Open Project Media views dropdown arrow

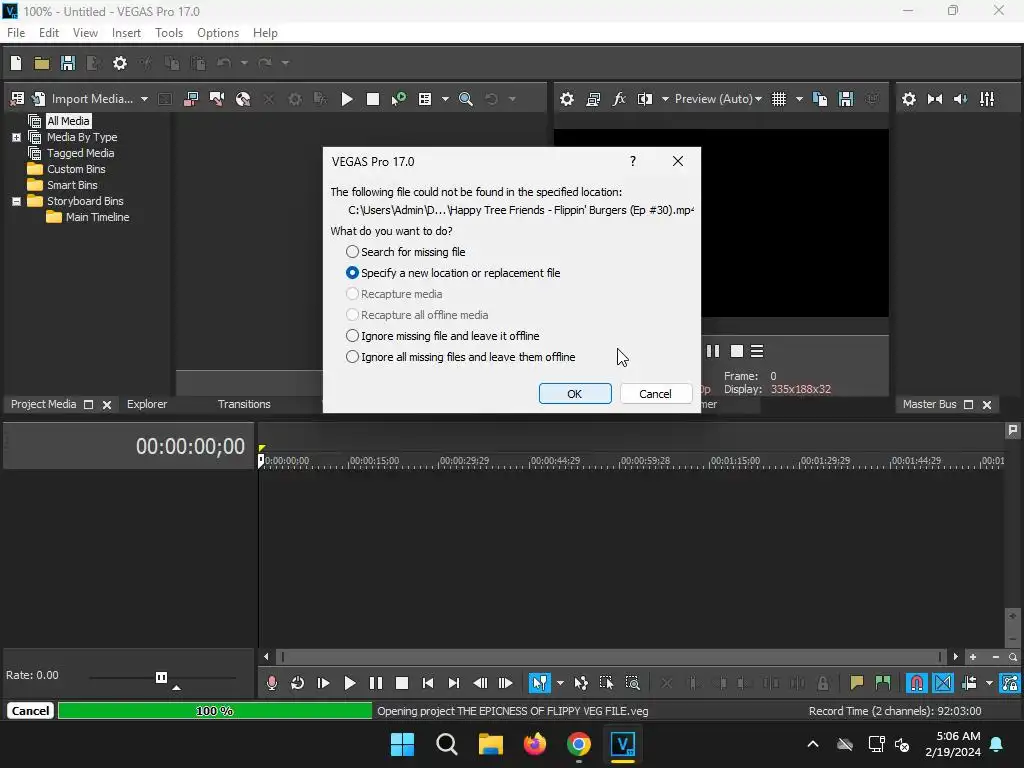tap(445, 99)
